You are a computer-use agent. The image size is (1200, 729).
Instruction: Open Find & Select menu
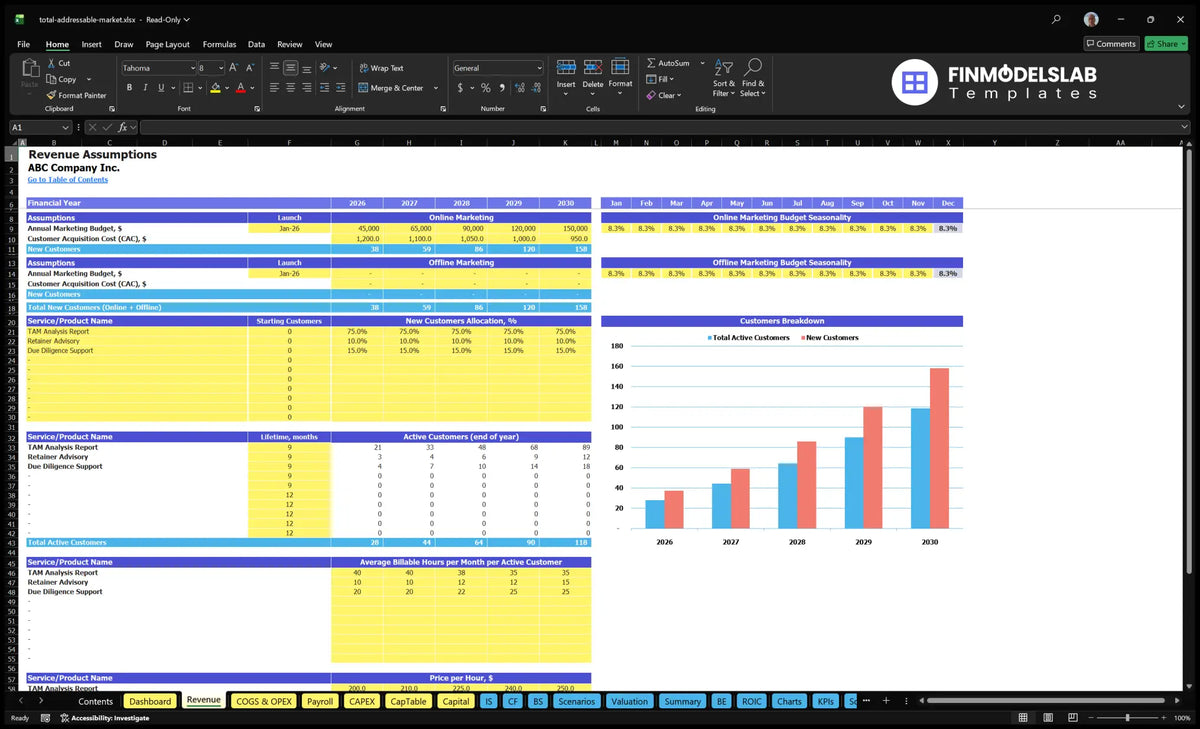[753, 77]
